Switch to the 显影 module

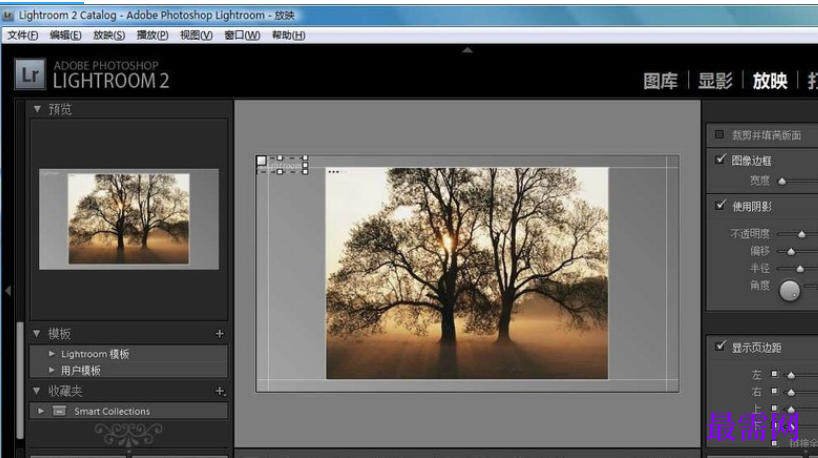(x=715, y=81)
